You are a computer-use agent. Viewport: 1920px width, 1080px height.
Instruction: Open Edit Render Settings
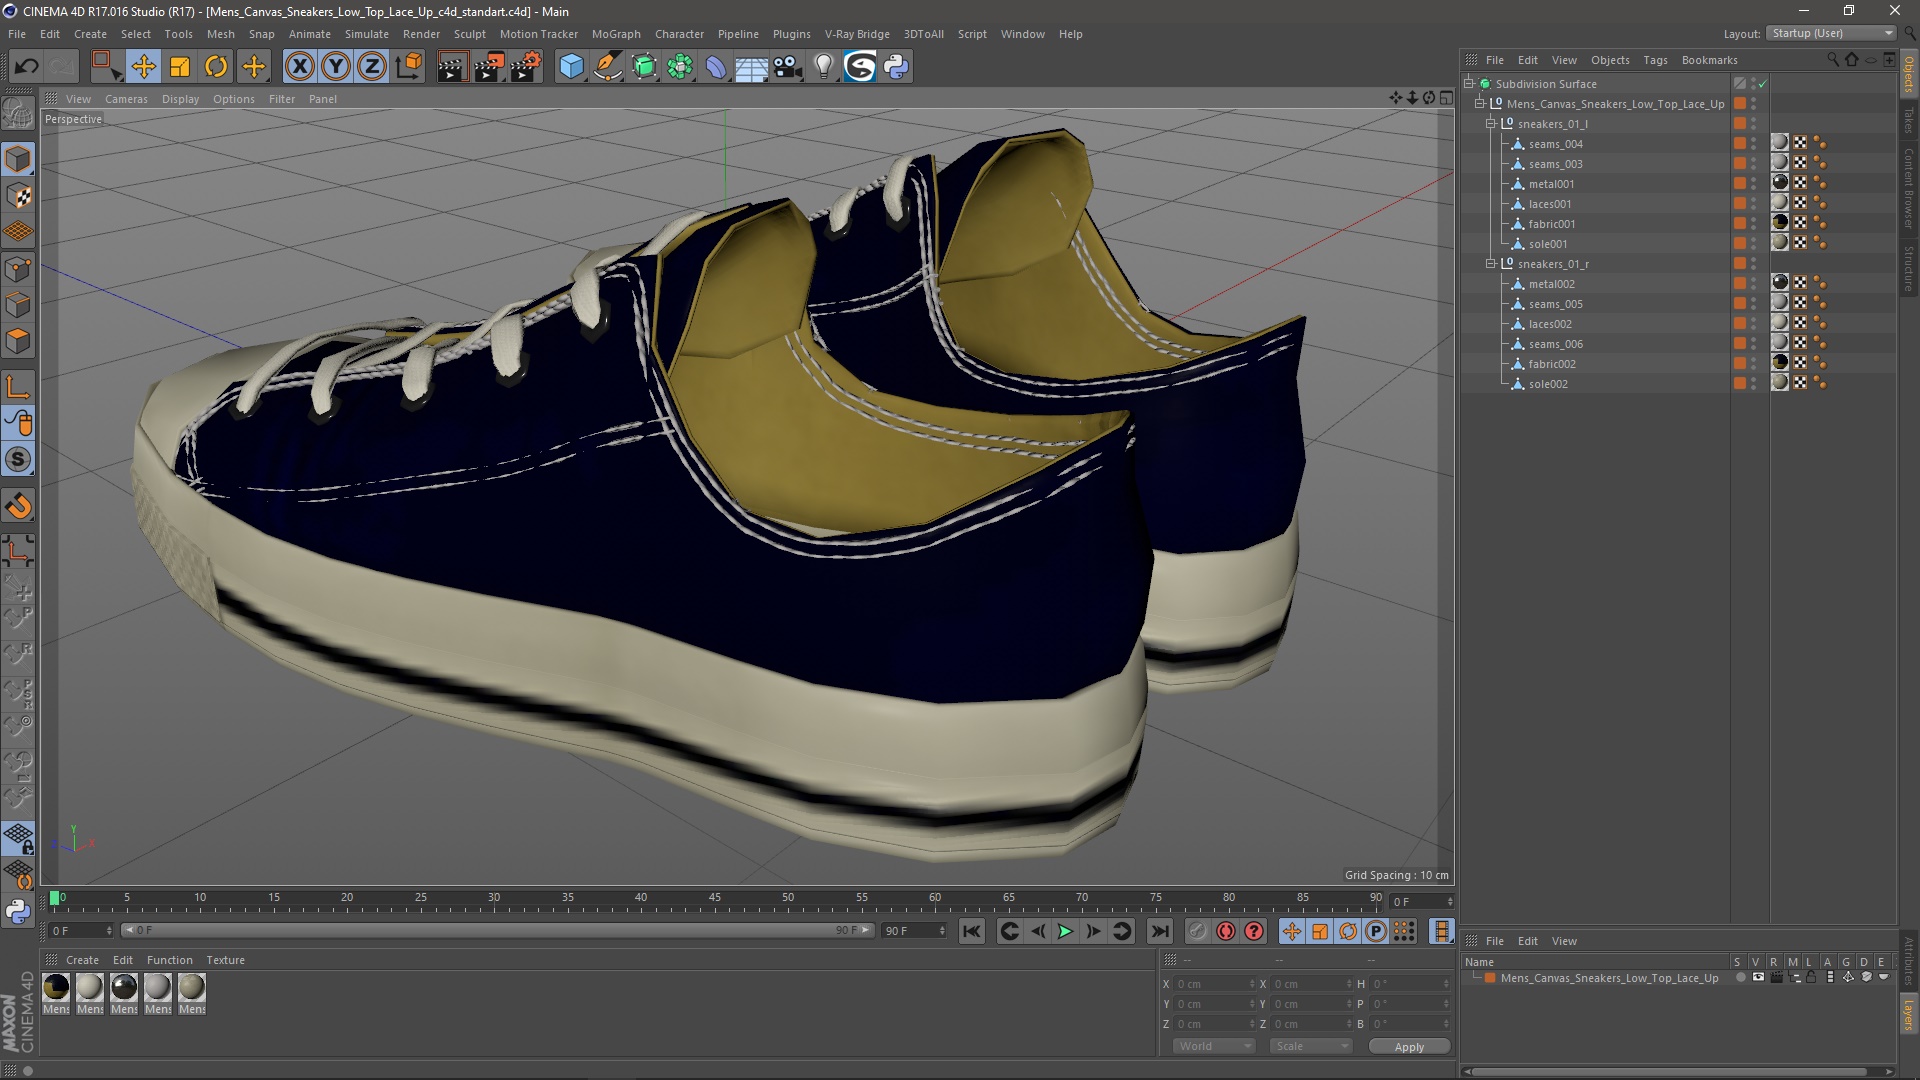point(526,67)
